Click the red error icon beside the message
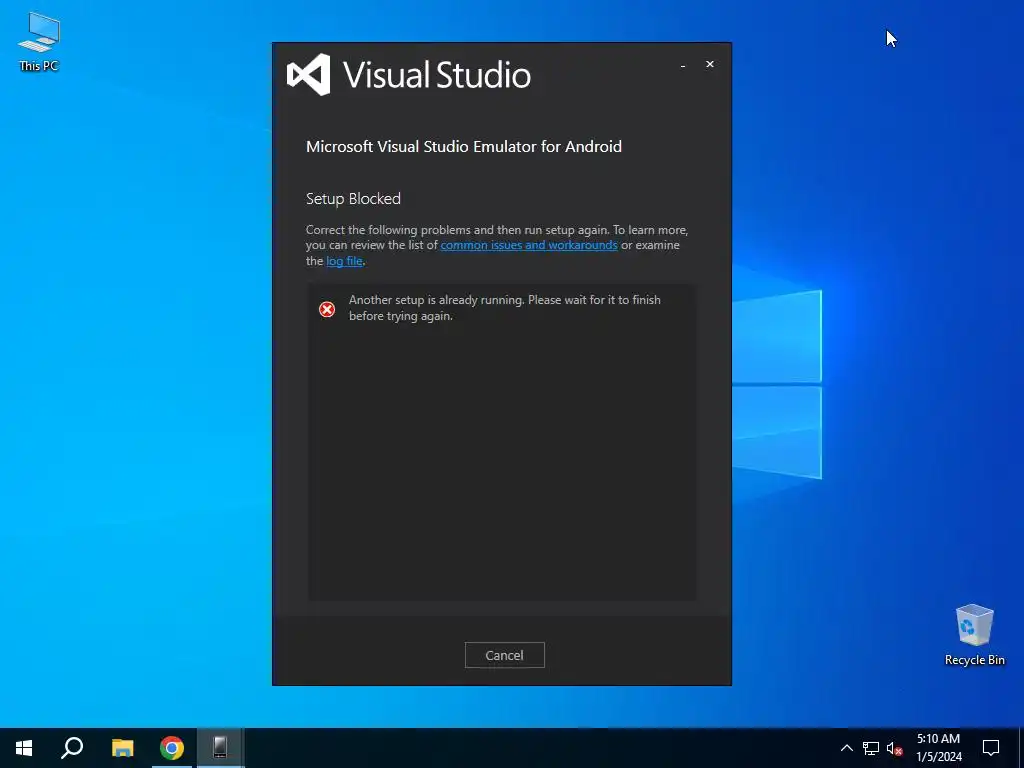 click(327, 309)
